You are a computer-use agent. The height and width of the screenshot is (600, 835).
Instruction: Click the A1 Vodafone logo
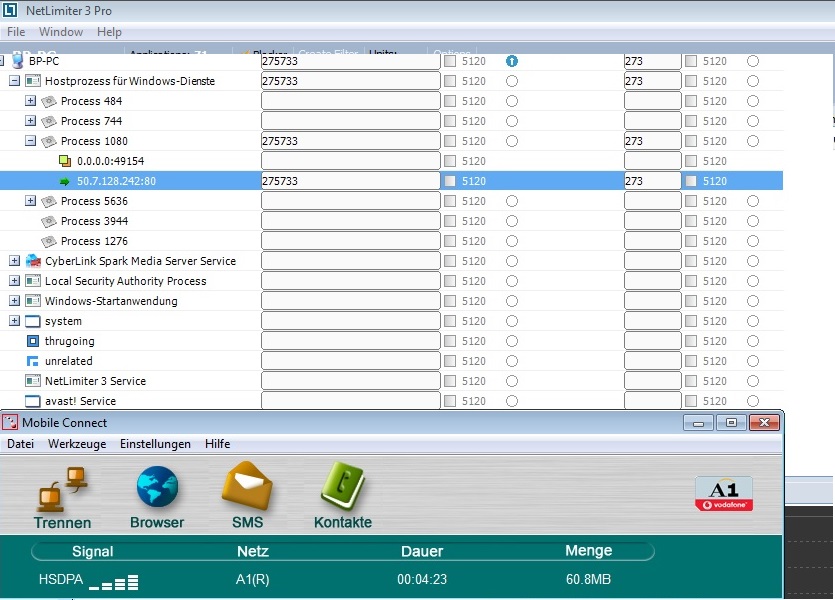point(724,494)
